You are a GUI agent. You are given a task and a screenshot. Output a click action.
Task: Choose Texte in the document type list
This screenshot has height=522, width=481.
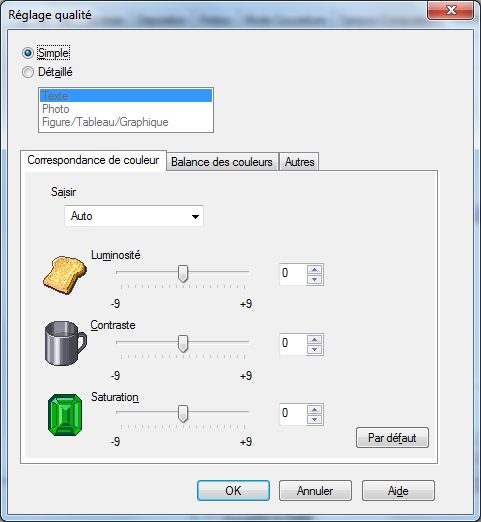[x=126, y=96]
